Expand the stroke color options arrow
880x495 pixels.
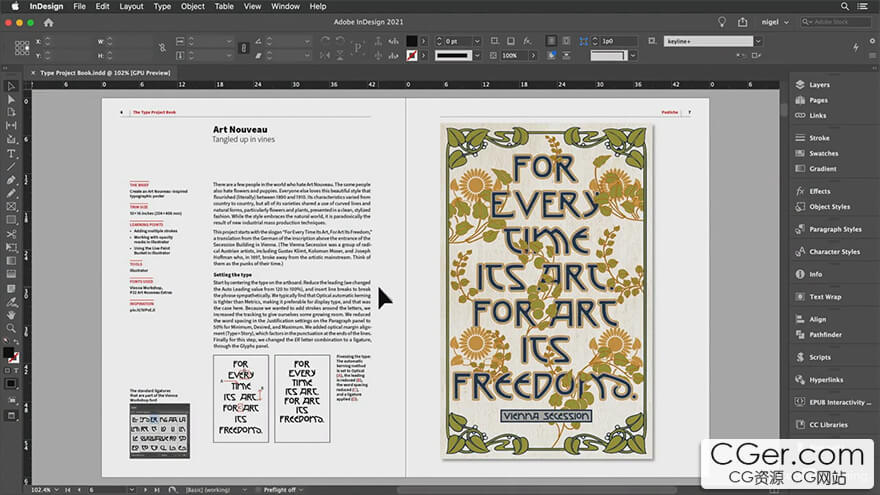point(424,56)
